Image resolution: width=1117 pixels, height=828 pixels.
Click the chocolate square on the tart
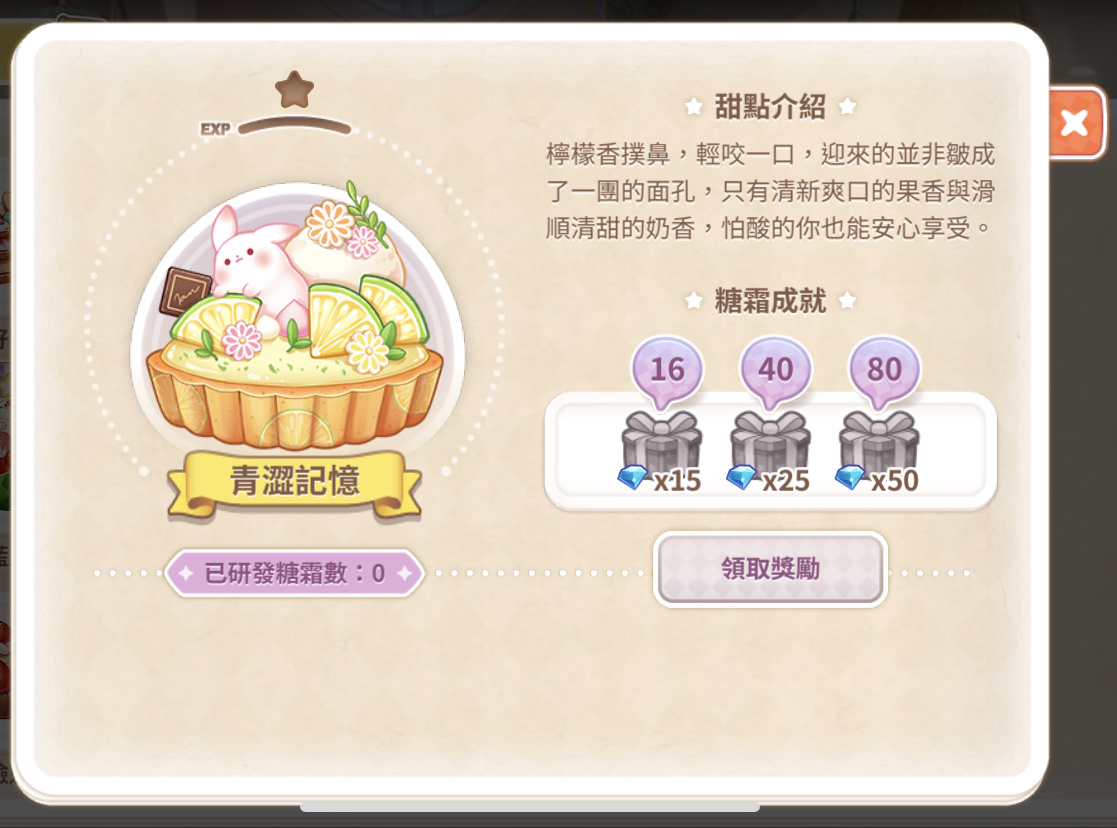tap(186, 291)
